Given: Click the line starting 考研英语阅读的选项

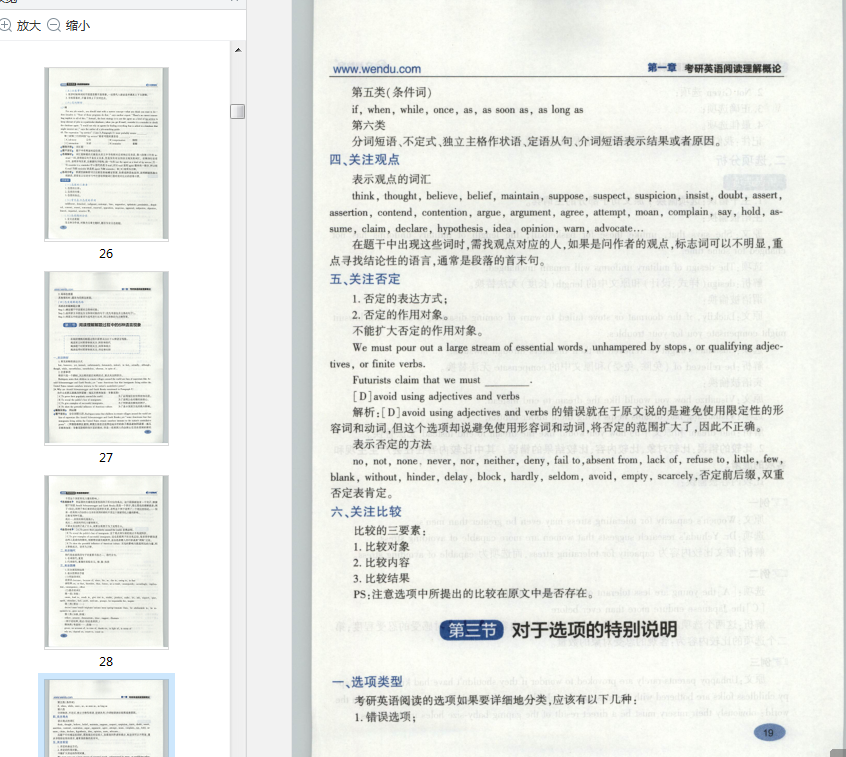Looking at the screenshot, I should coord(496,700).
